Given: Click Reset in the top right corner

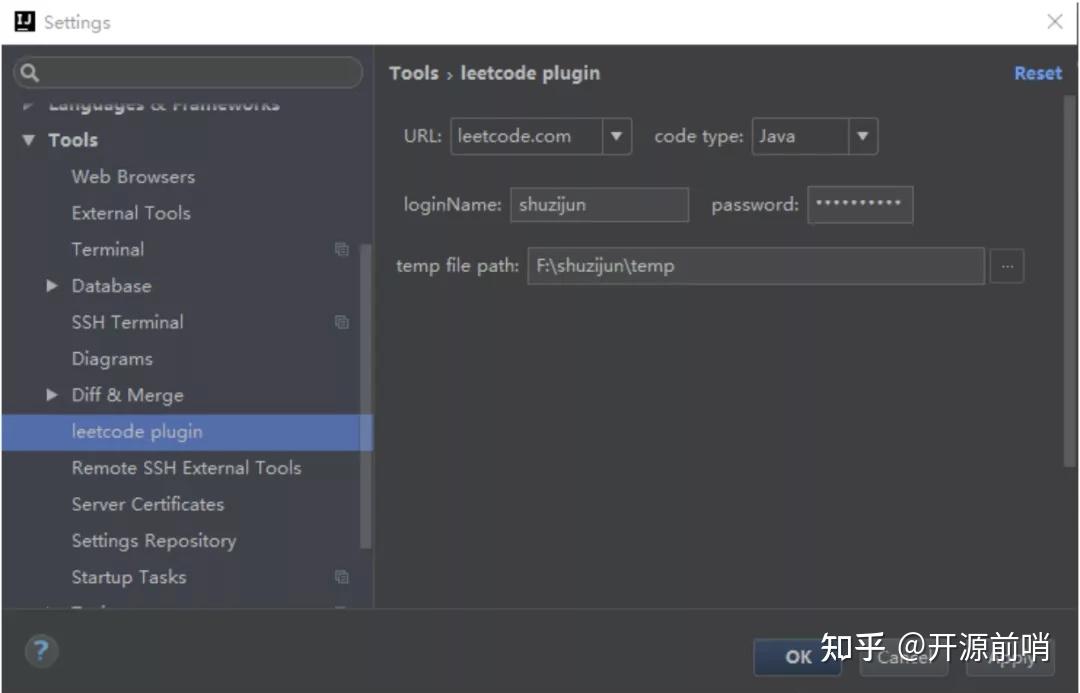Looking at the screenshot, I should coord(1037,72).
